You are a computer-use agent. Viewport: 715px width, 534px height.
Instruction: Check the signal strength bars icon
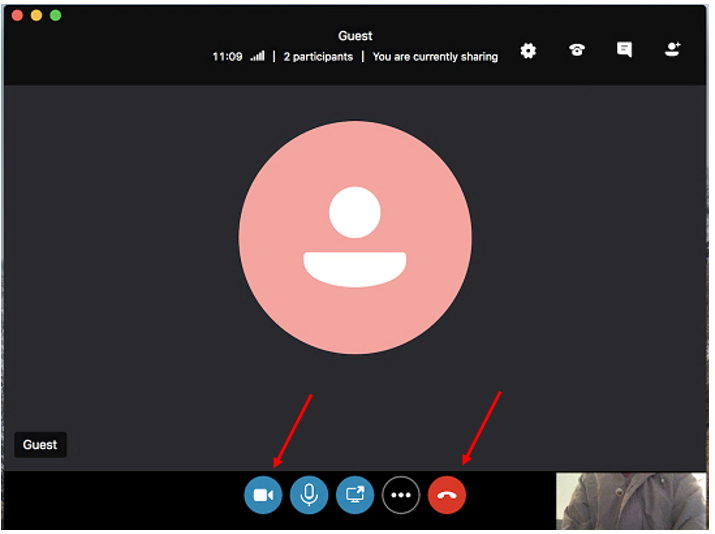point(258,57)
